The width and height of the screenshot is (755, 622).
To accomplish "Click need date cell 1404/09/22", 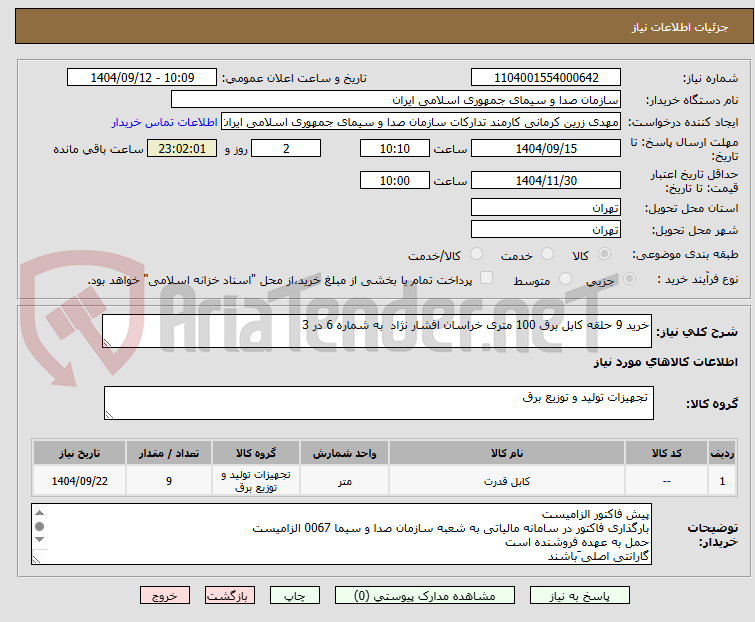I will point(79,481).
